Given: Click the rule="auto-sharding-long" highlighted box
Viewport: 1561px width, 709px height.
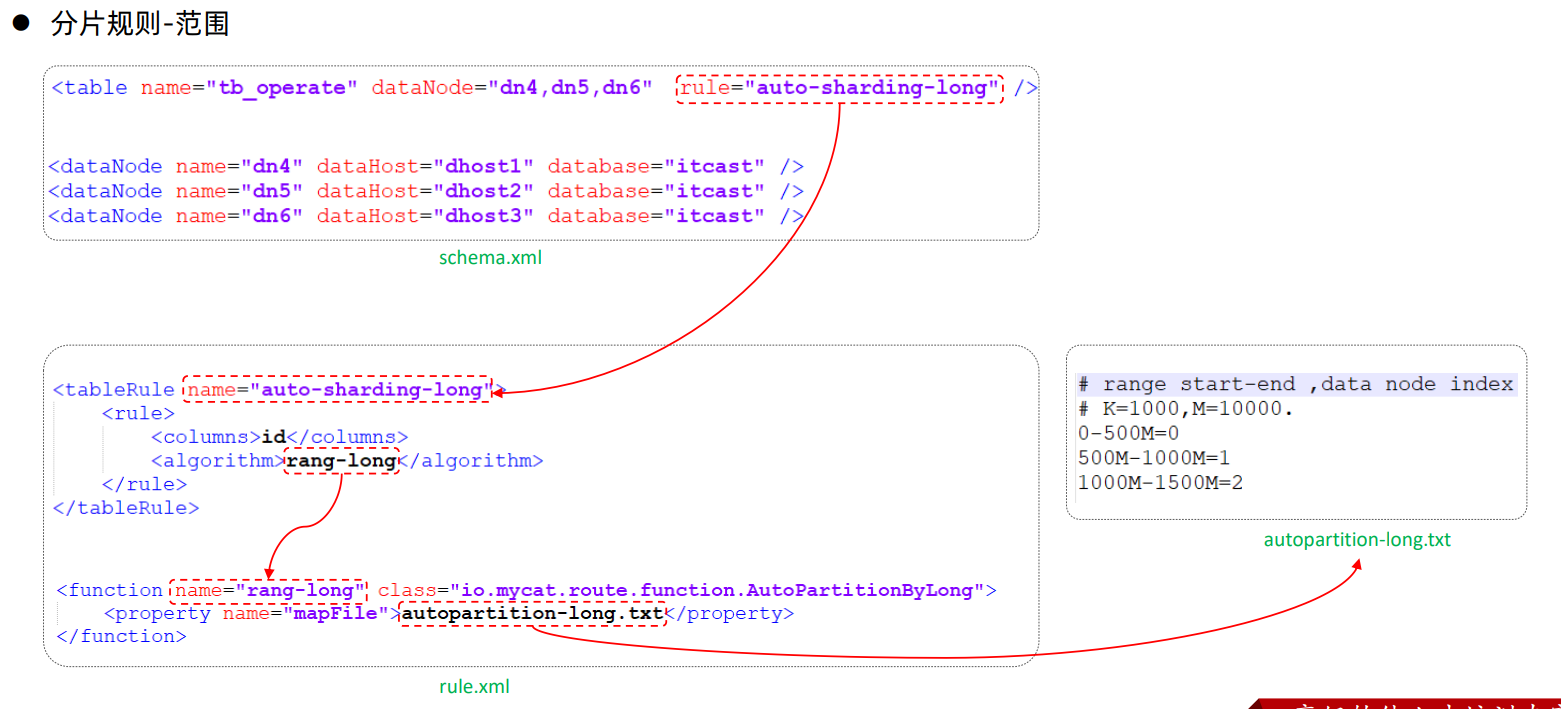Looking at the screenshot, I should [838, 88].
